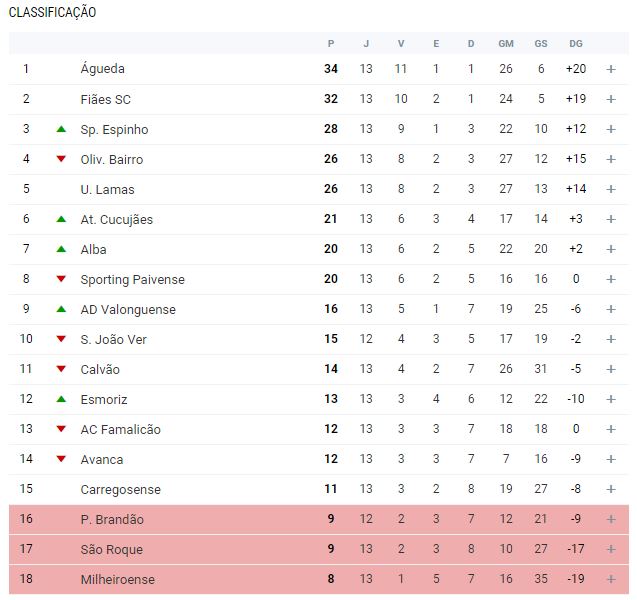Screen dimensions: 637x600
Task: Click the green up arrow beside Esmoriz
Action: click(x=61, y=399)
